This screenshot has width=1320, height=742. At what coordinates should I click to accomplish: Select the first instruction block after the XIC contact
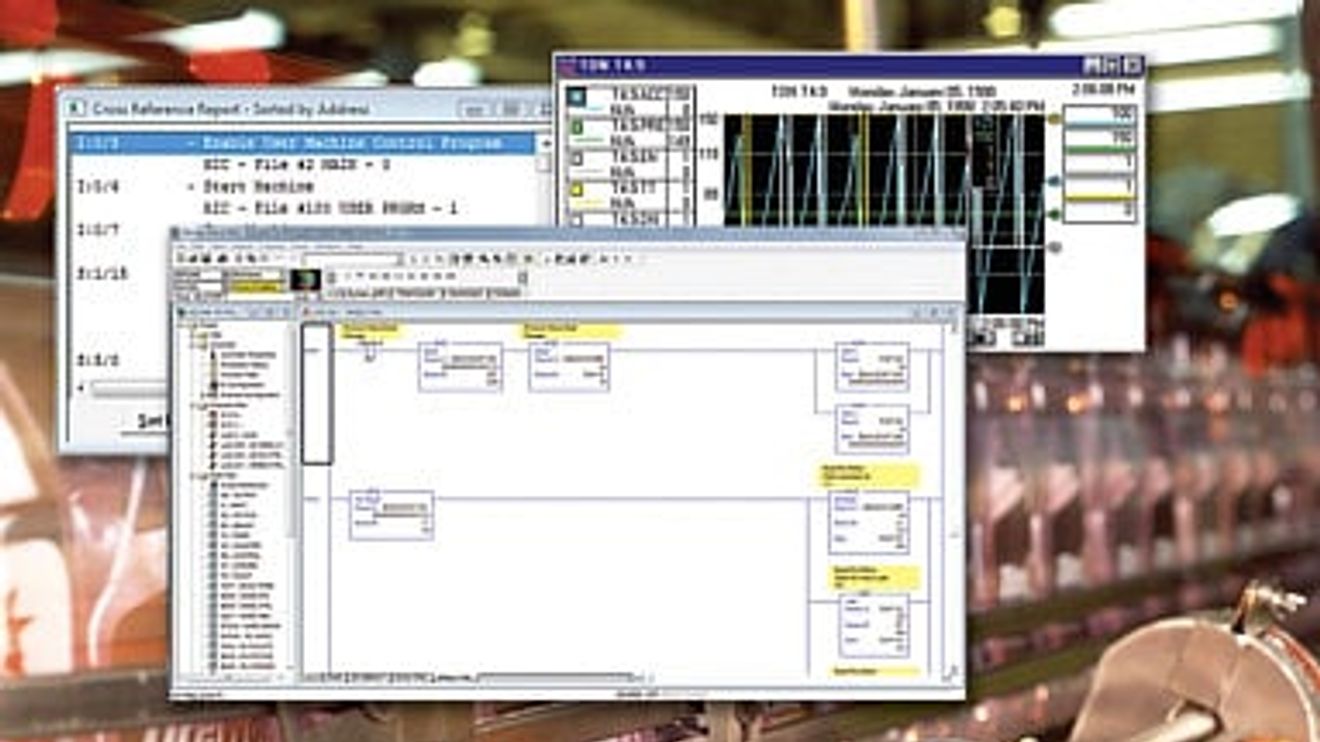coord(460,367)
